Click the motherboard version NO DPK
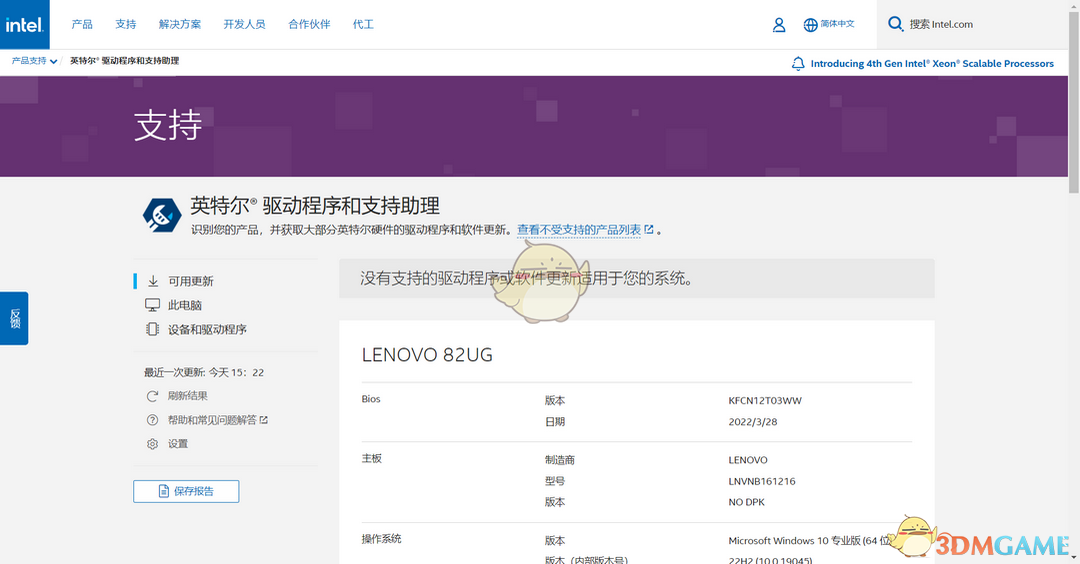 pos(747,502)
